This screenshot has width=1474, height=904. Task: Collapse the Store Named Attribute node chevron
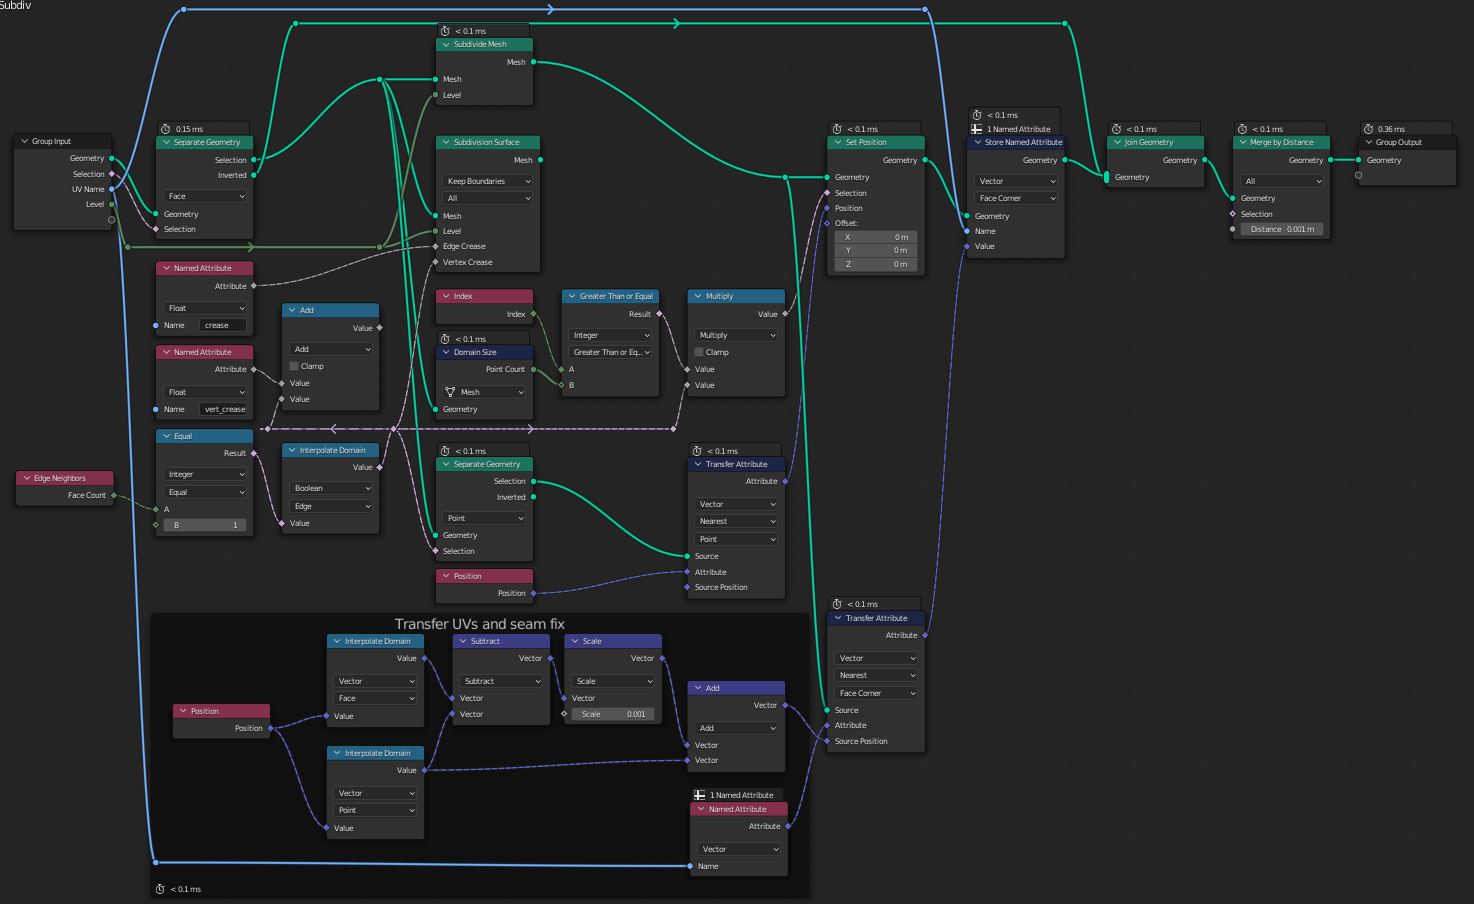point(978,142)
